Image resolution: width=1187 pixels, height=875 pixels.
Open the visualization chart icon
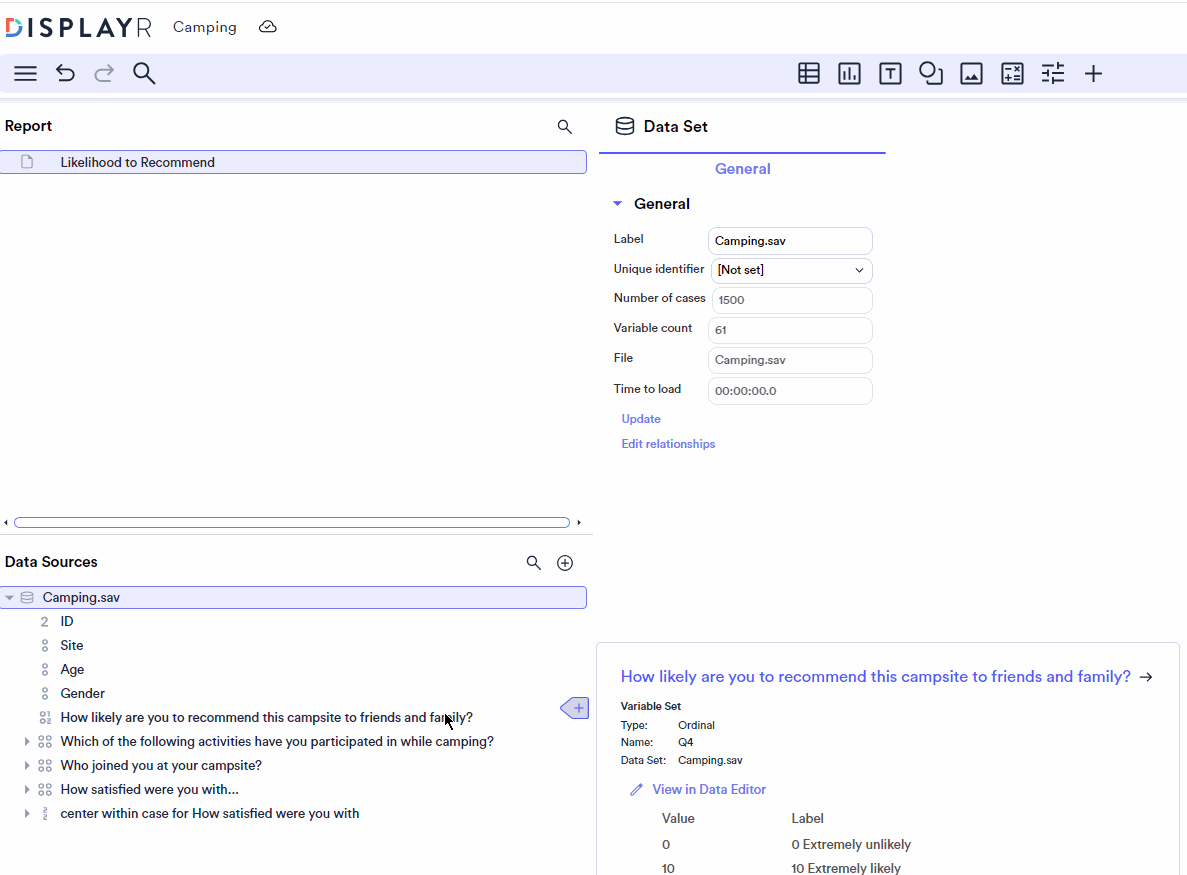849,73
